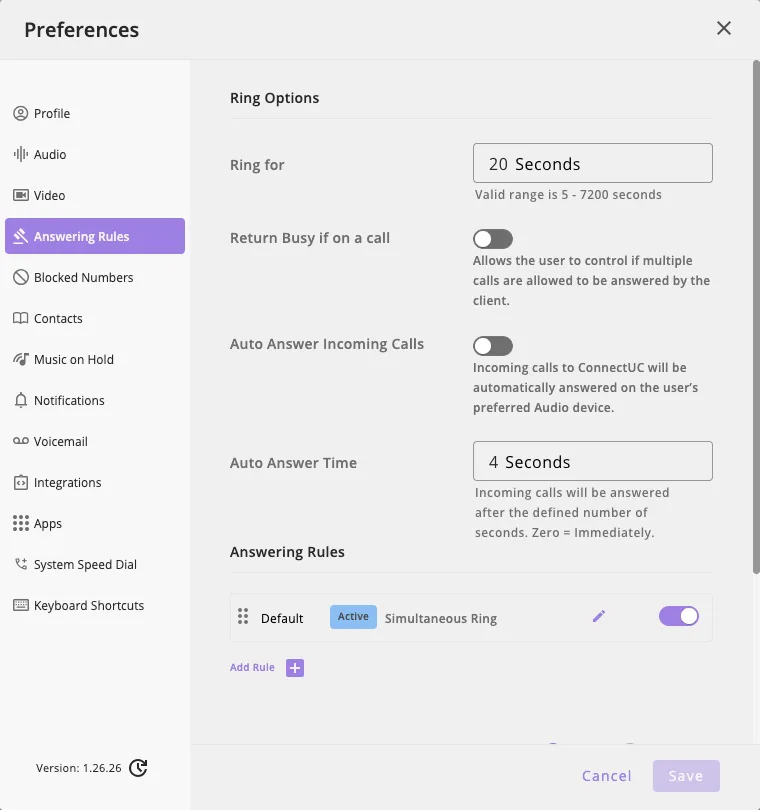The width and height of the screenshot is (760, 810).
Task: Click the Version: 1.26.26 text
Action: tap(79, 768)
